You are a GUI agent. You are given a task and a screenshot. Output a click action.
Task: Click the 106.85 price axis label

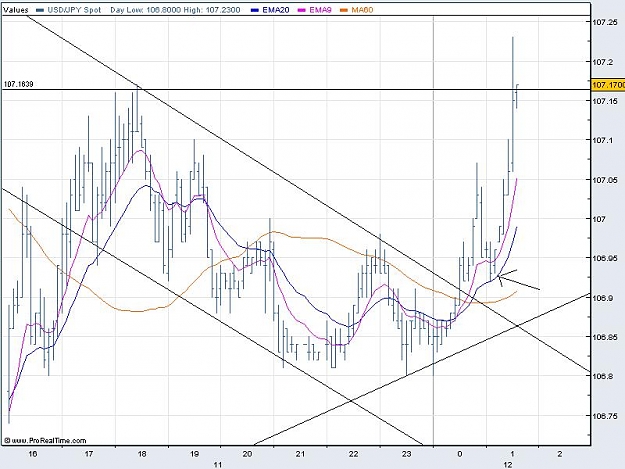[x=605, y=337]
